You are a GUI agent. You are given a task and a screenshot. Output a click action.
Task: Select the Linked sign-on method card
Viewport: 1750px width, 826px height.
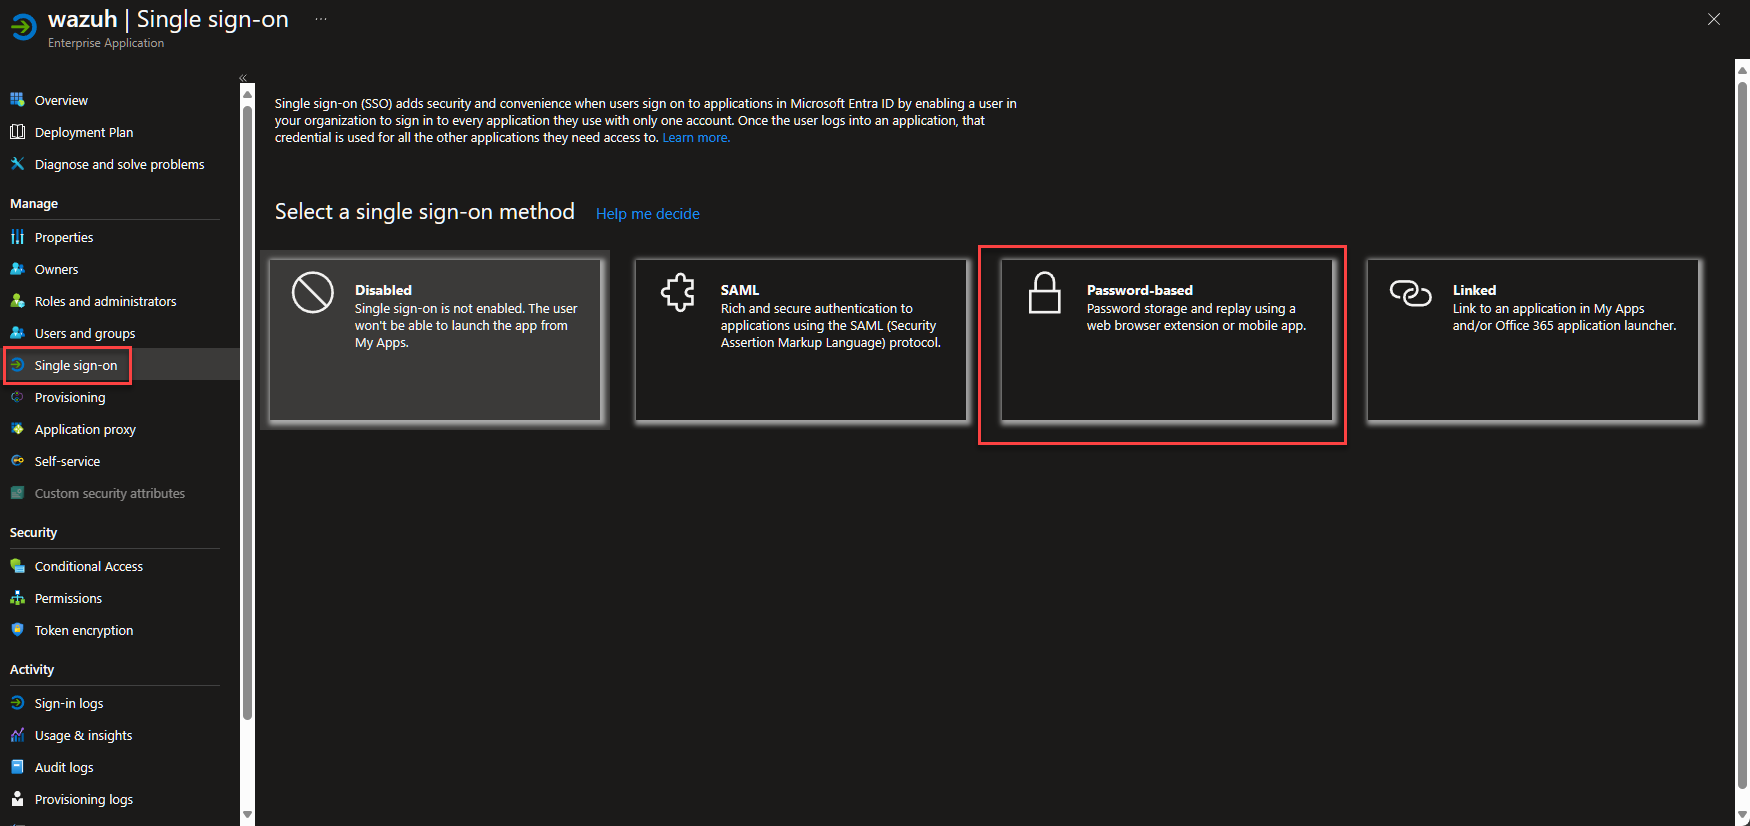coord(1533,340)
